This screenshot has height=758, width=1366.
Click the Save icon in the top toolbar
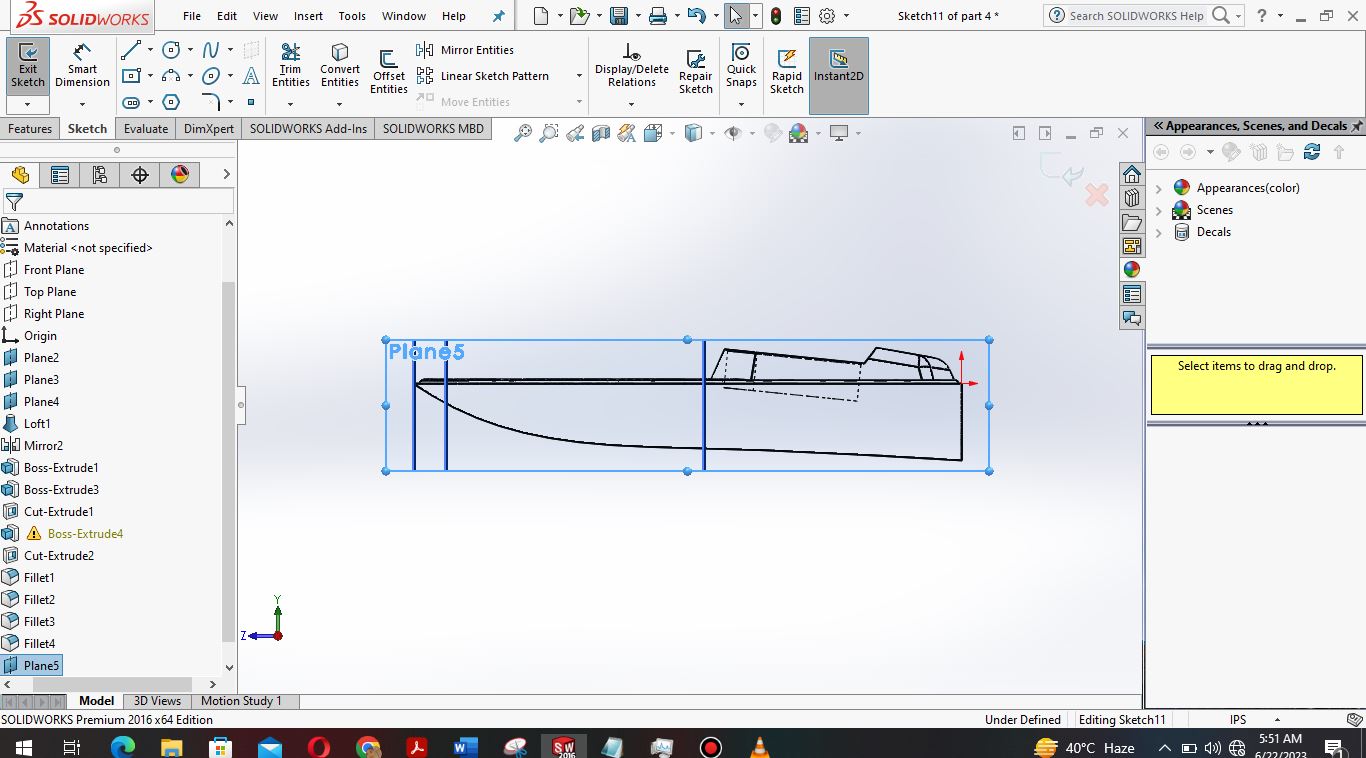619,16
